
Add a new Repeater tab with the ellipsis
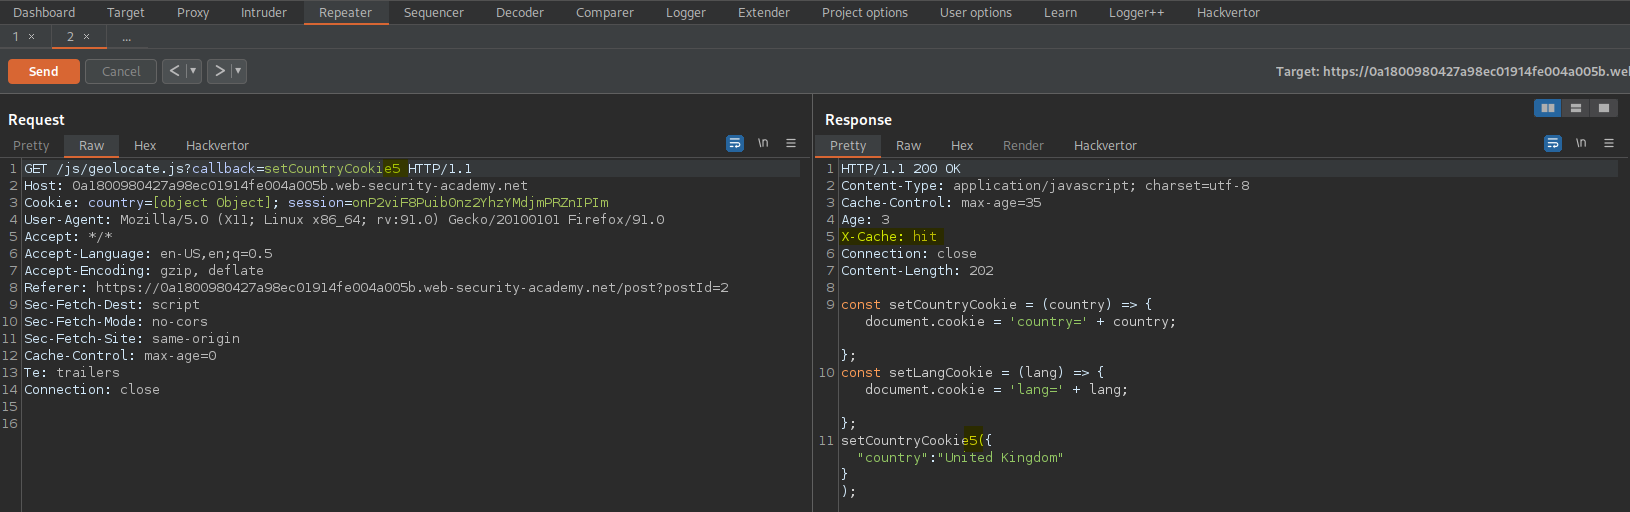(x=127, y=37)
